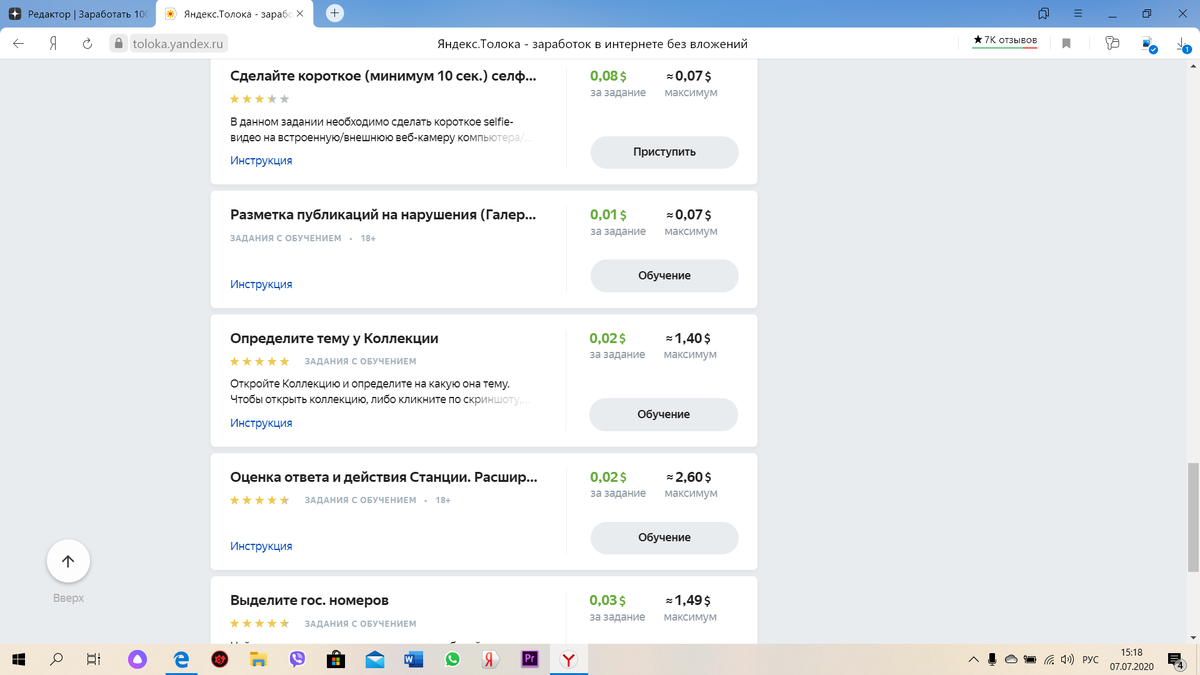The height and width of the screenshot is (675, 1200).
Task: Click the Вверх scroll-to-top arrow button
Action: point(68,562)
